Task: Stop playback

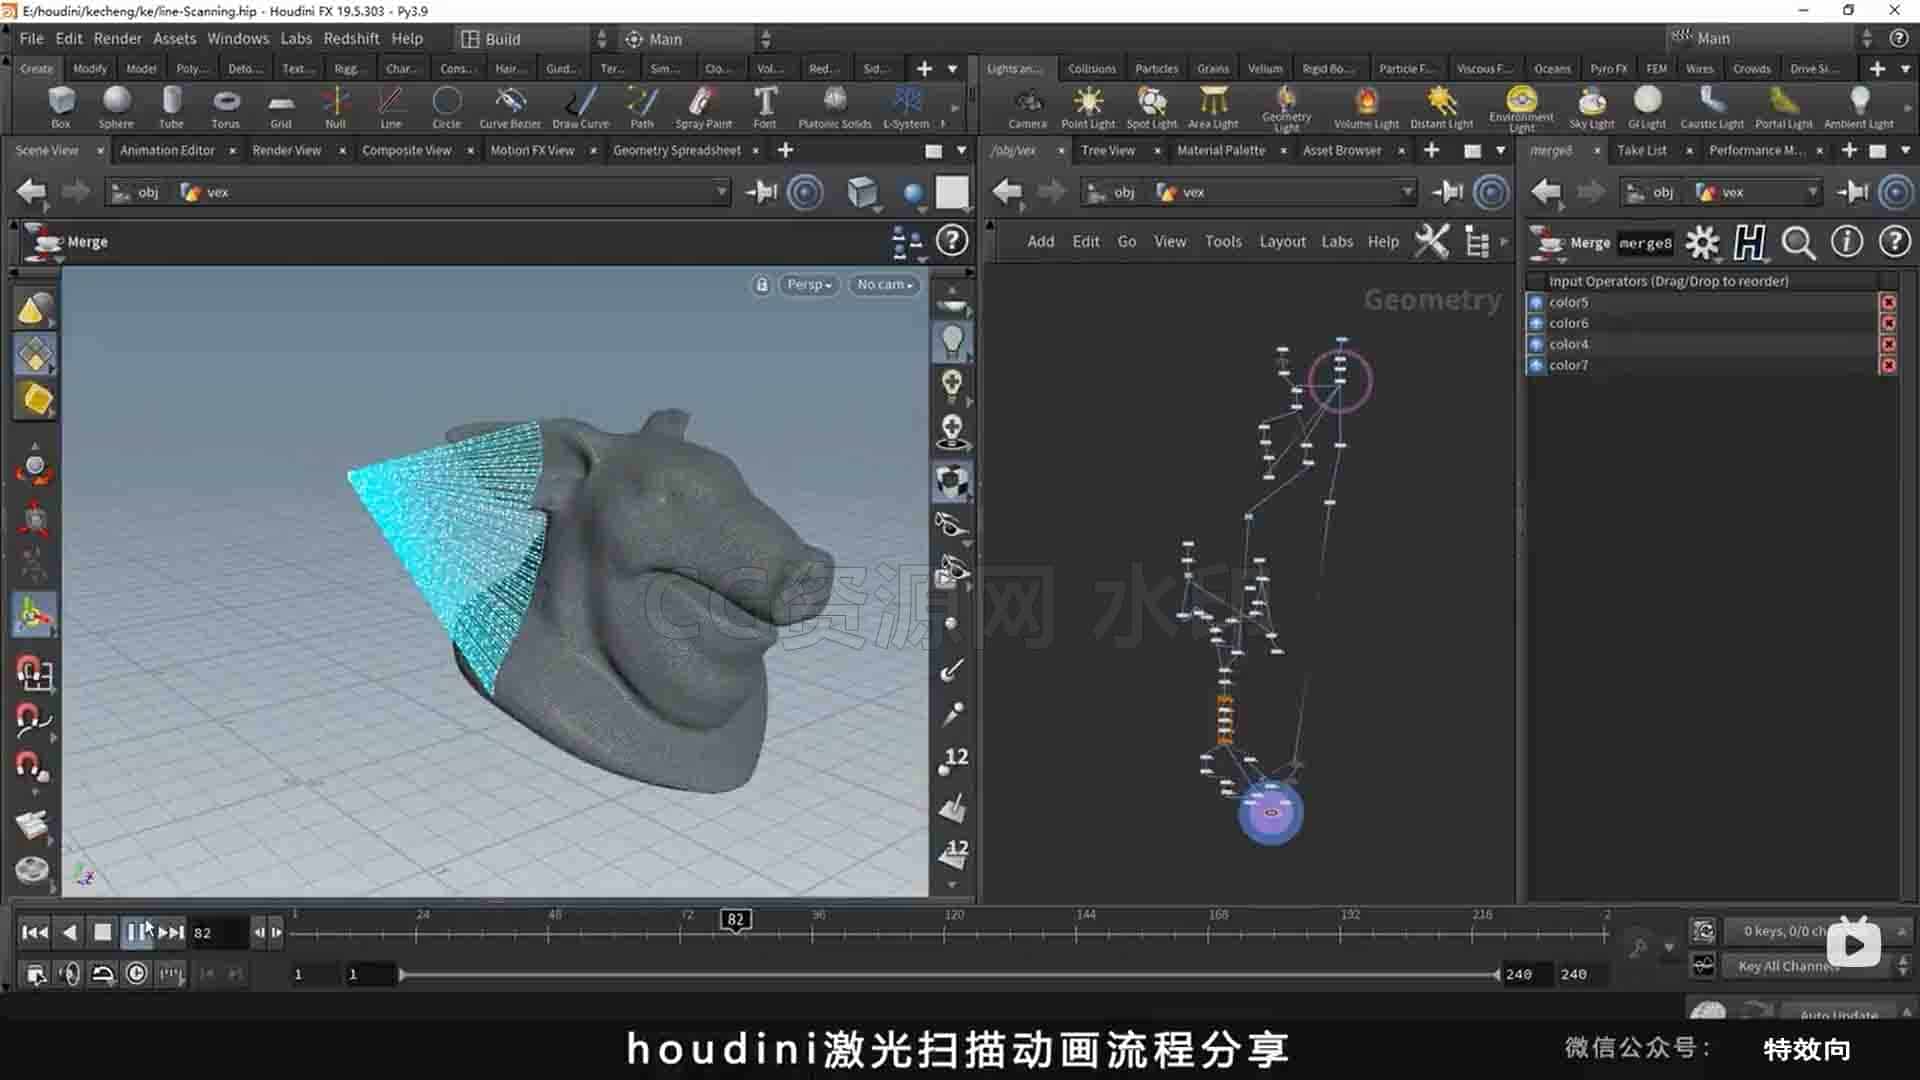Action: [102, 932]
